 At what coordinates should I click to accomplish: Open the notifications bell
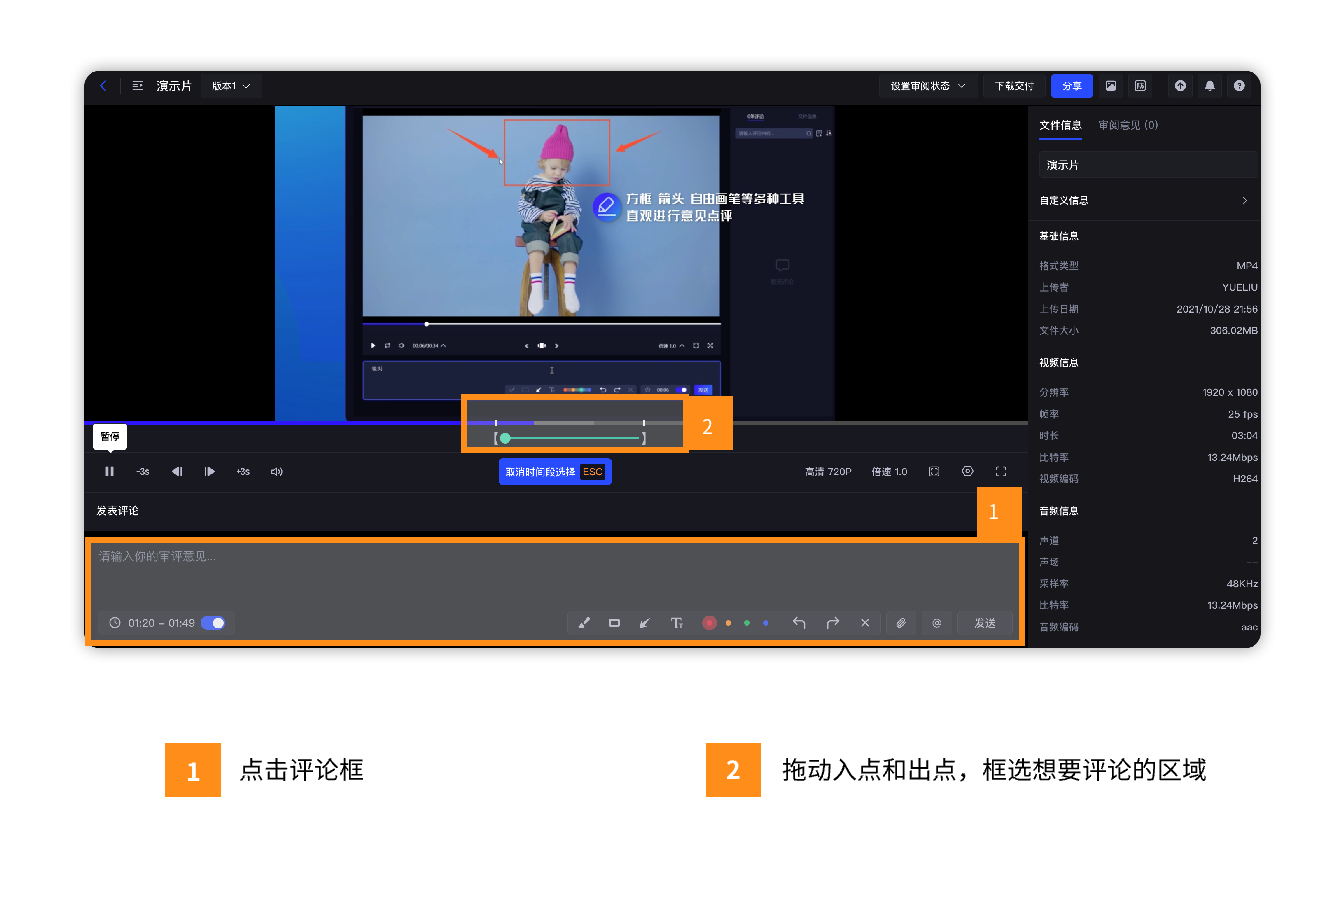1210,86
